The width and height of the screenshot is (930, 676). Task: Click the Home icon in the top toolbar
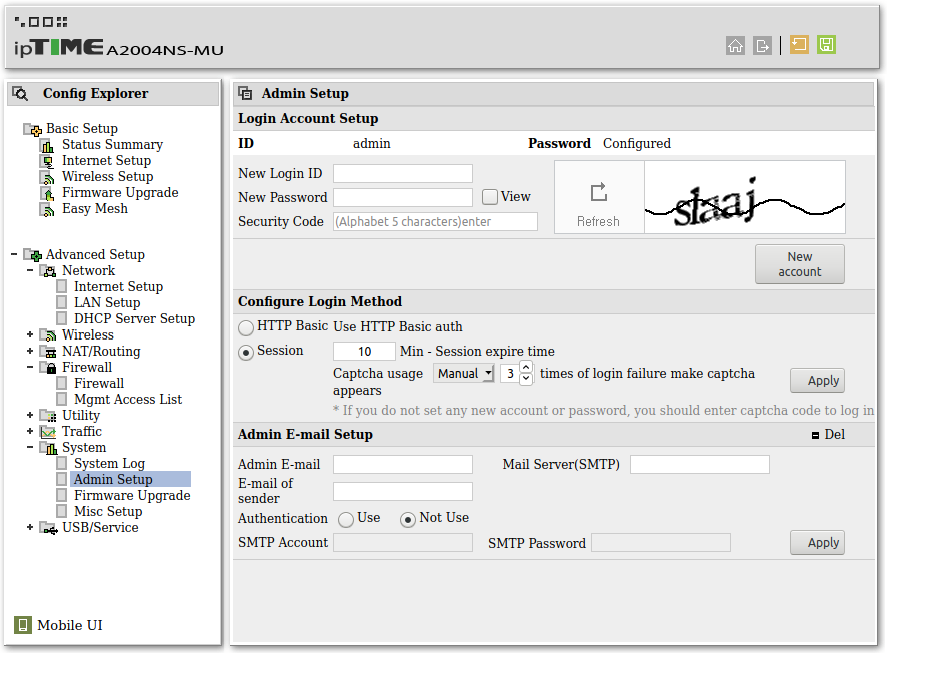tap(735, 45)
